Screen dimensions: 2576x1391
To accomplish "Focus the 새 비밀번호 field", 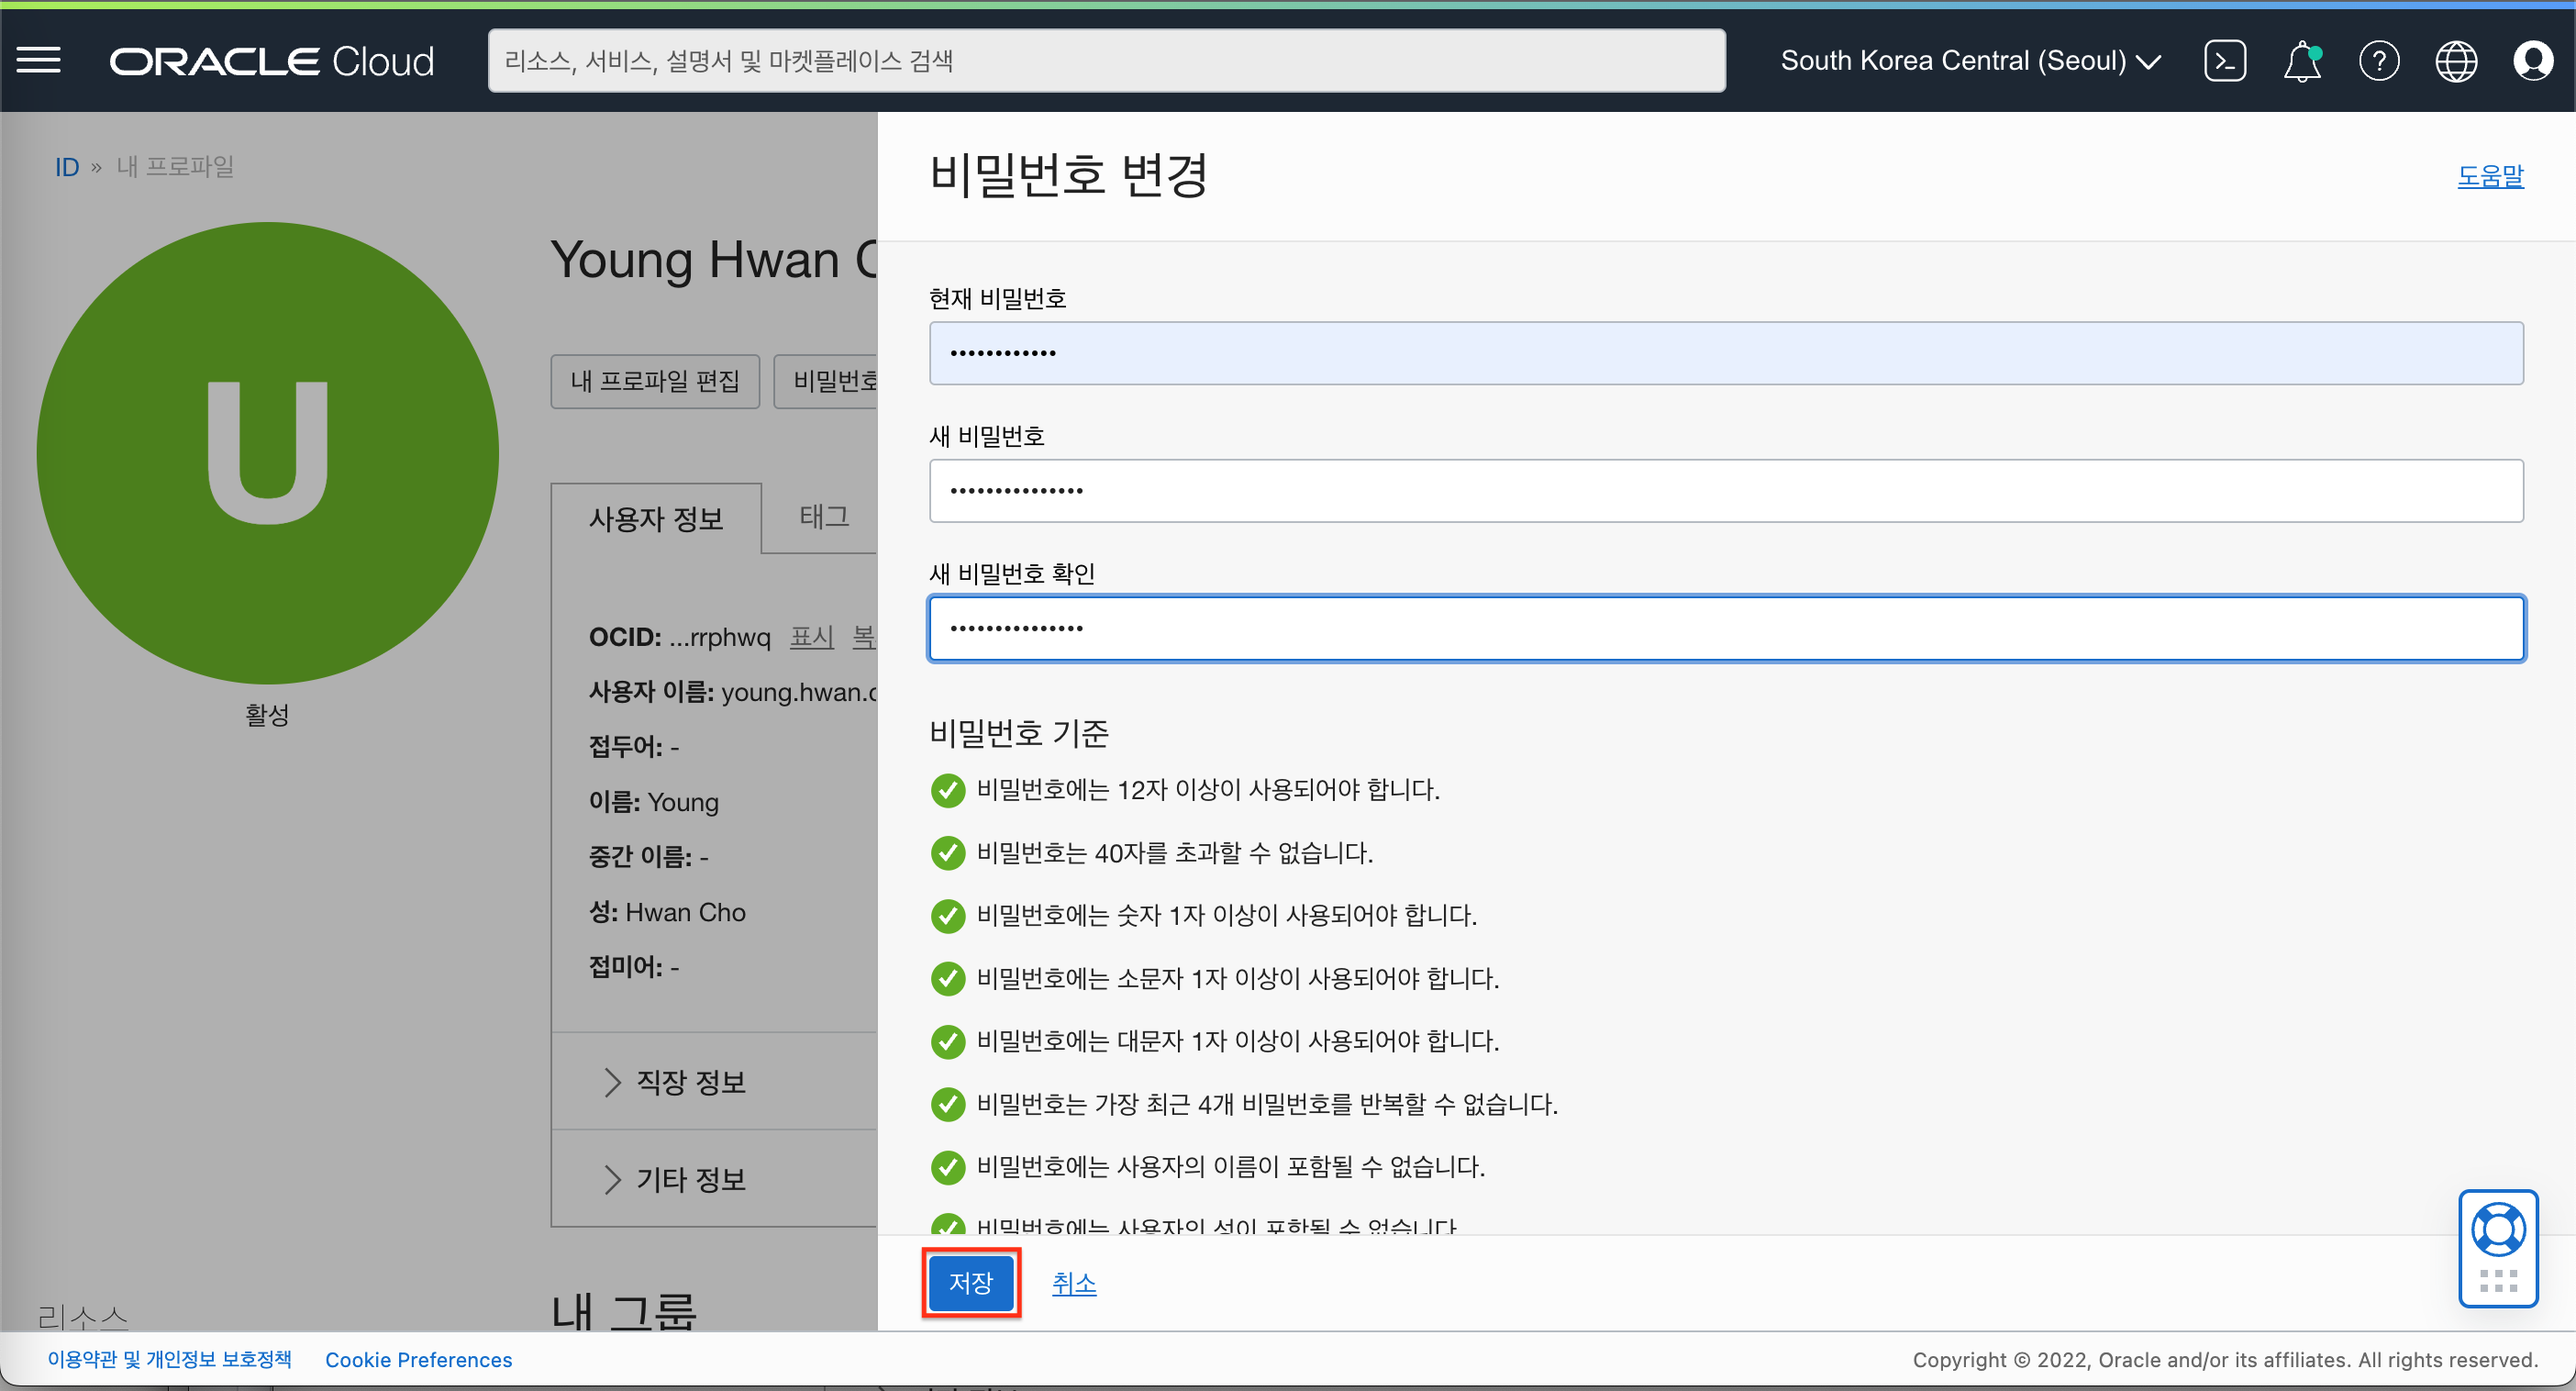I will [1726, 491].
